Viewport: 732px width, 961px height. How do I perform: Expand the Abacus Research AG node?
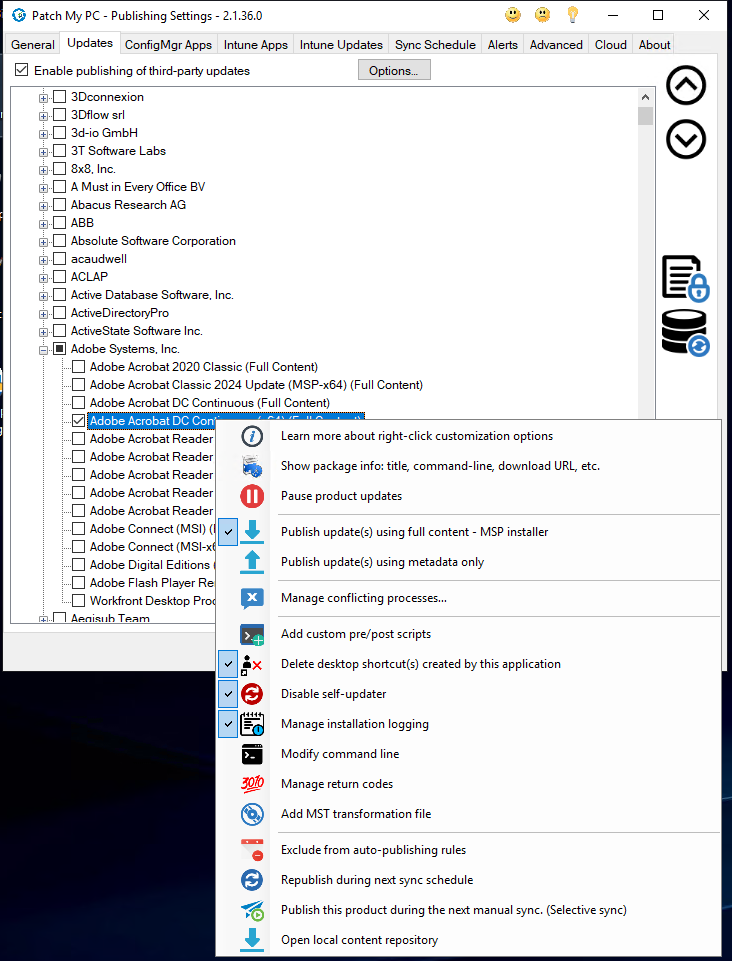point(44,205)
